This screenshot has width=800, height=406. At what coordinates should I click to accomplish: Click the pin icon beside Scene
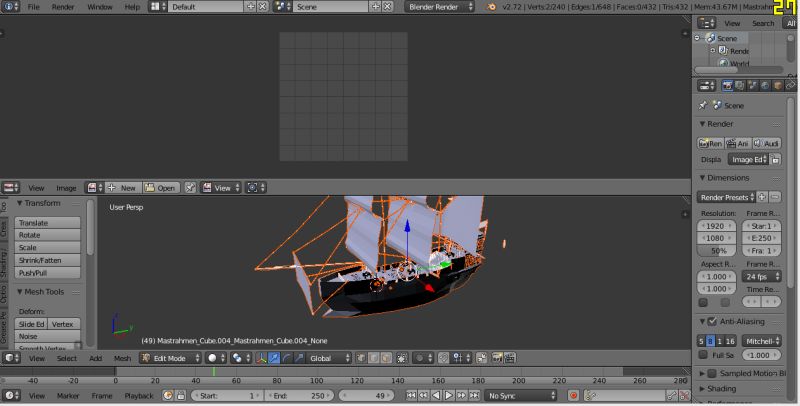[x=703, y=105]
